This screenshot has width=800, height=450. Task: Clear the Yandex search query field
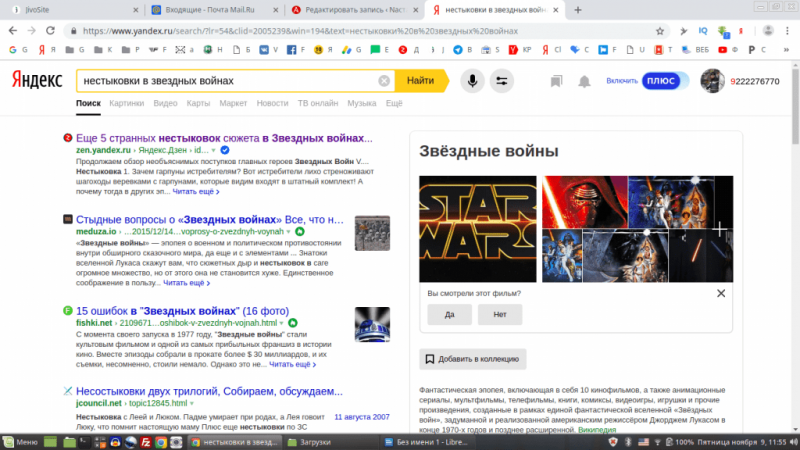[384, 81]
